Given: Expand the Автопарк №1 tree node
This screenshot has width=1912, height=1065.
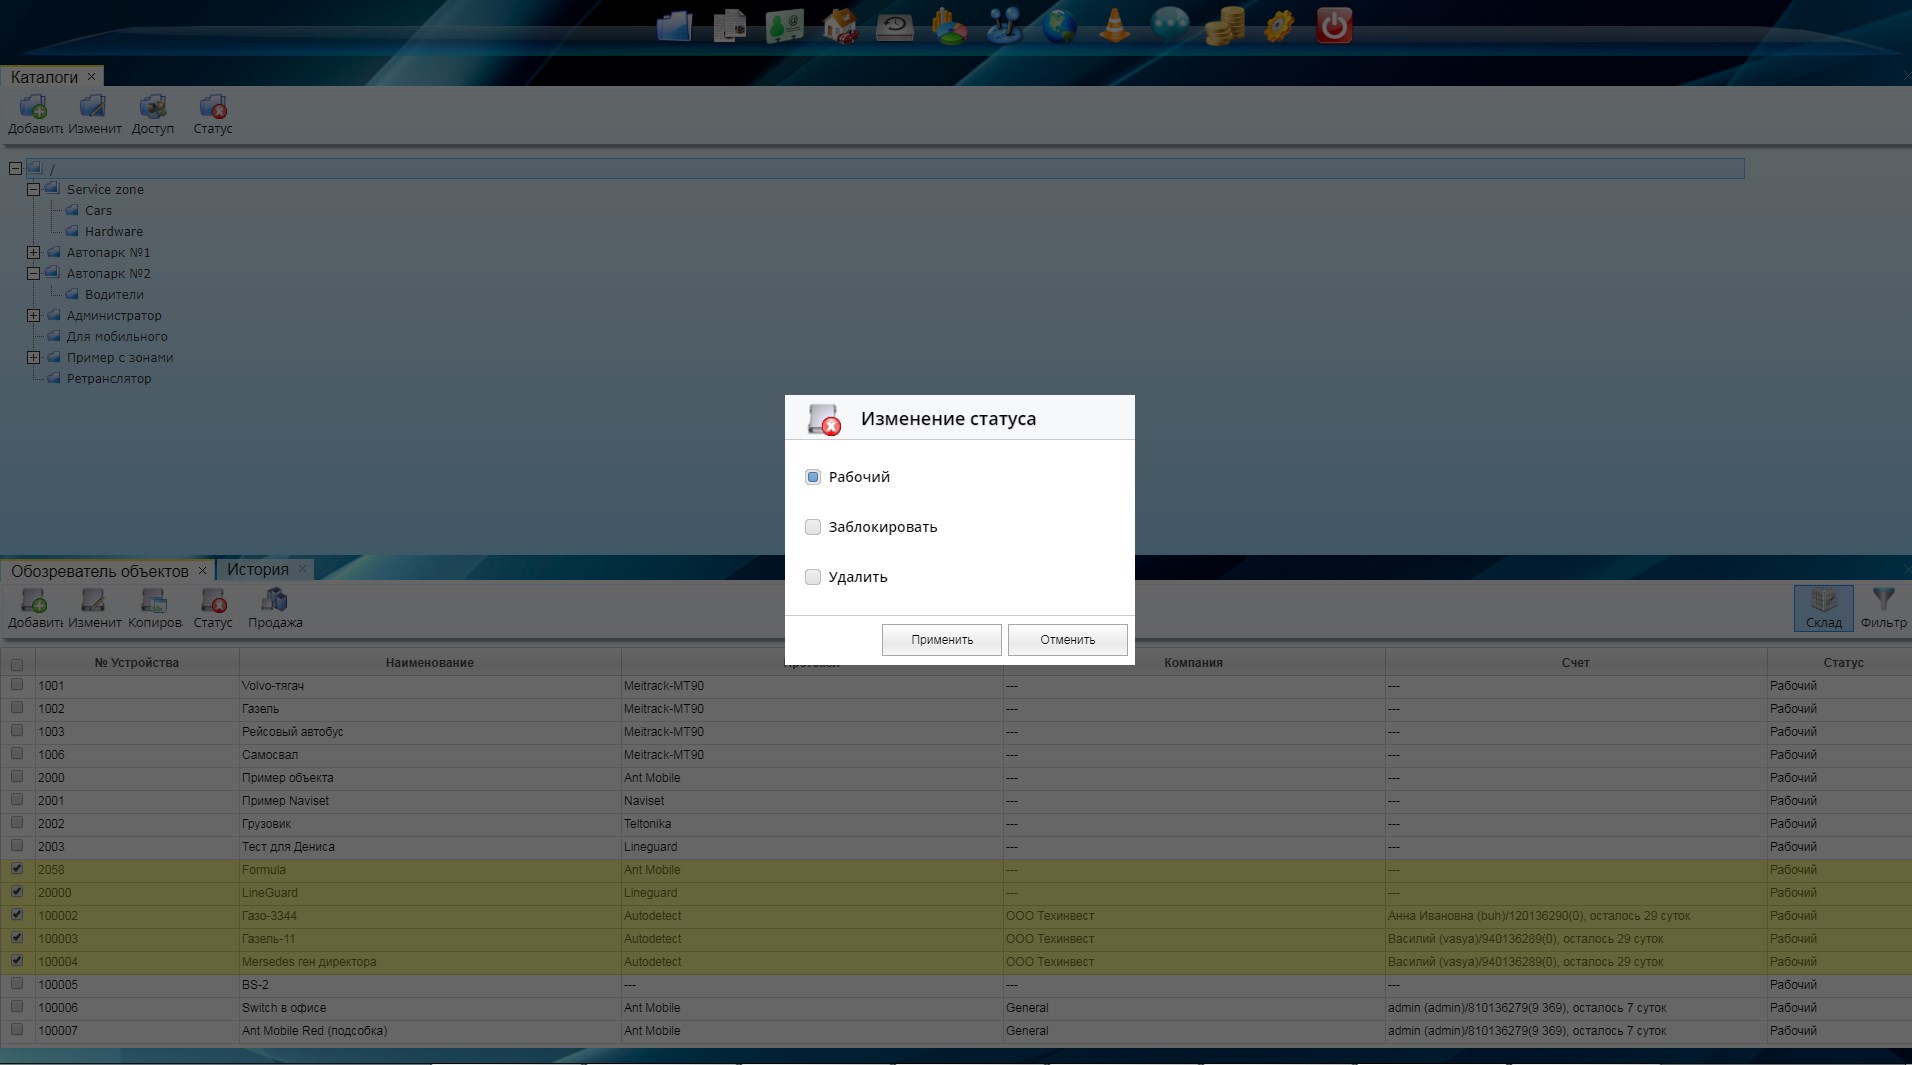Looking at the screenshot, I should tap(33, 253).
